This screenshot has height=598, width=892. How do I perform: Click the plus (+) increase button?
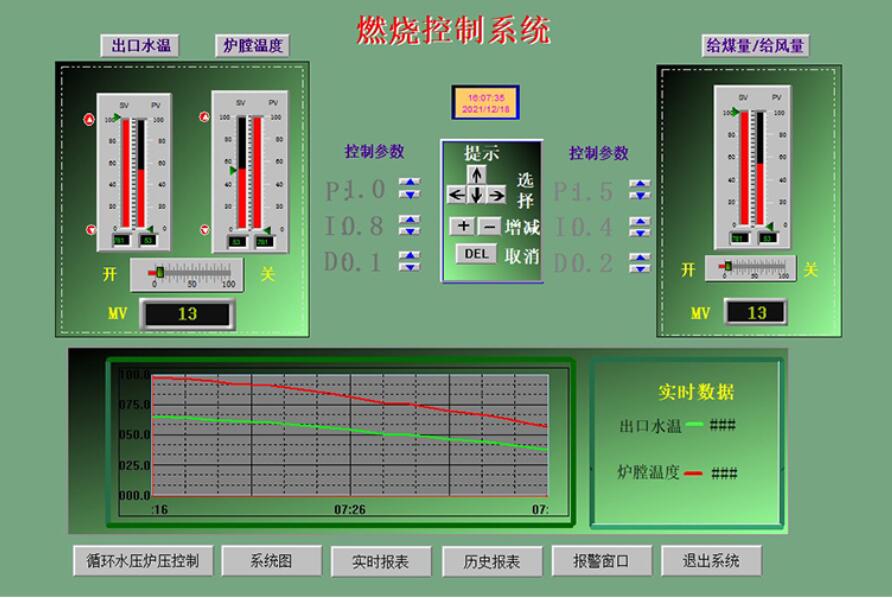[x=463, y=226]
